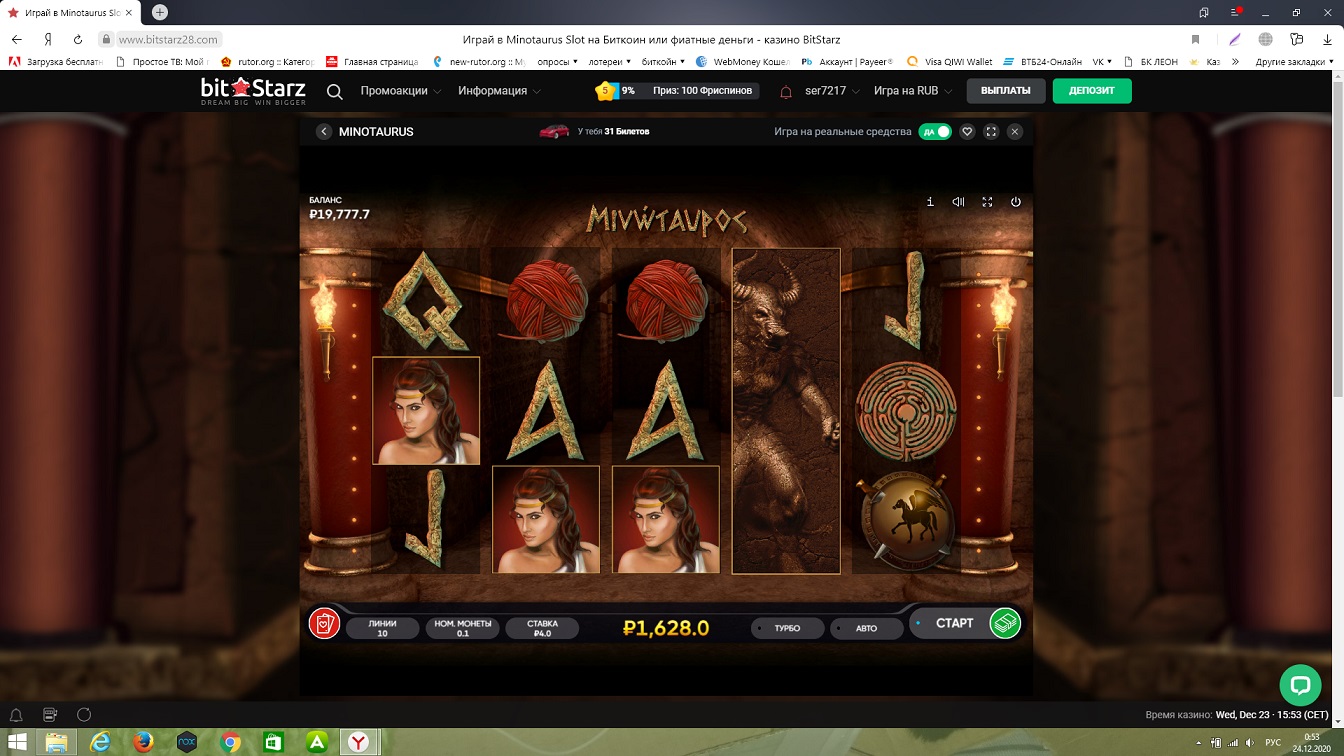This screenshot has width=1344, height=756.
Task: Click the 9% level progress bar
Action: tap(629, 91)
